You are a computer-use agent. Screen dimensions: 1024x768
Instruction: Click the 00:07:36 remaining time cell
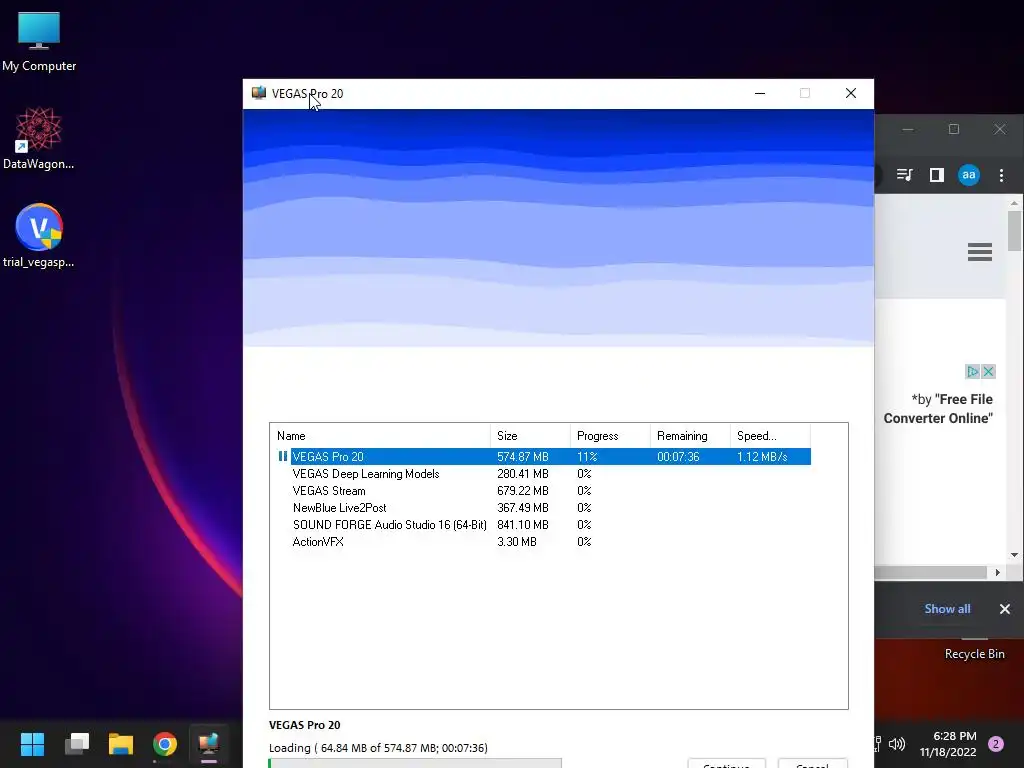click(678, 456)
